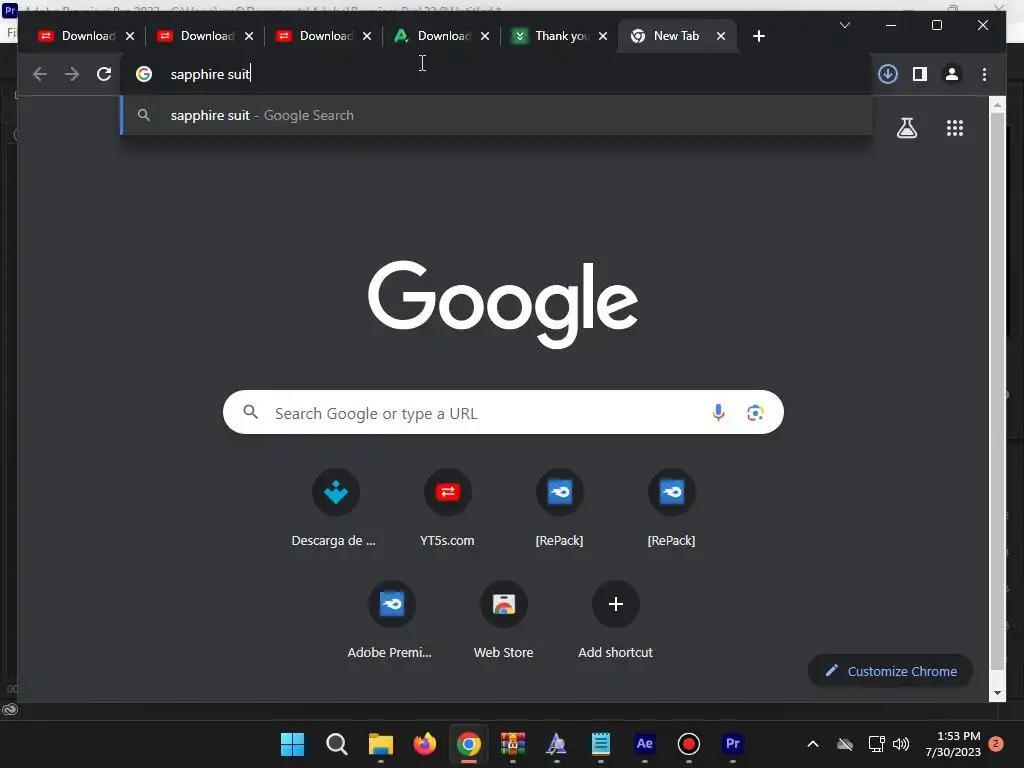Switch to Premiere Pro on taskbar
1024x768 pixels.
[x=733, y=744]
